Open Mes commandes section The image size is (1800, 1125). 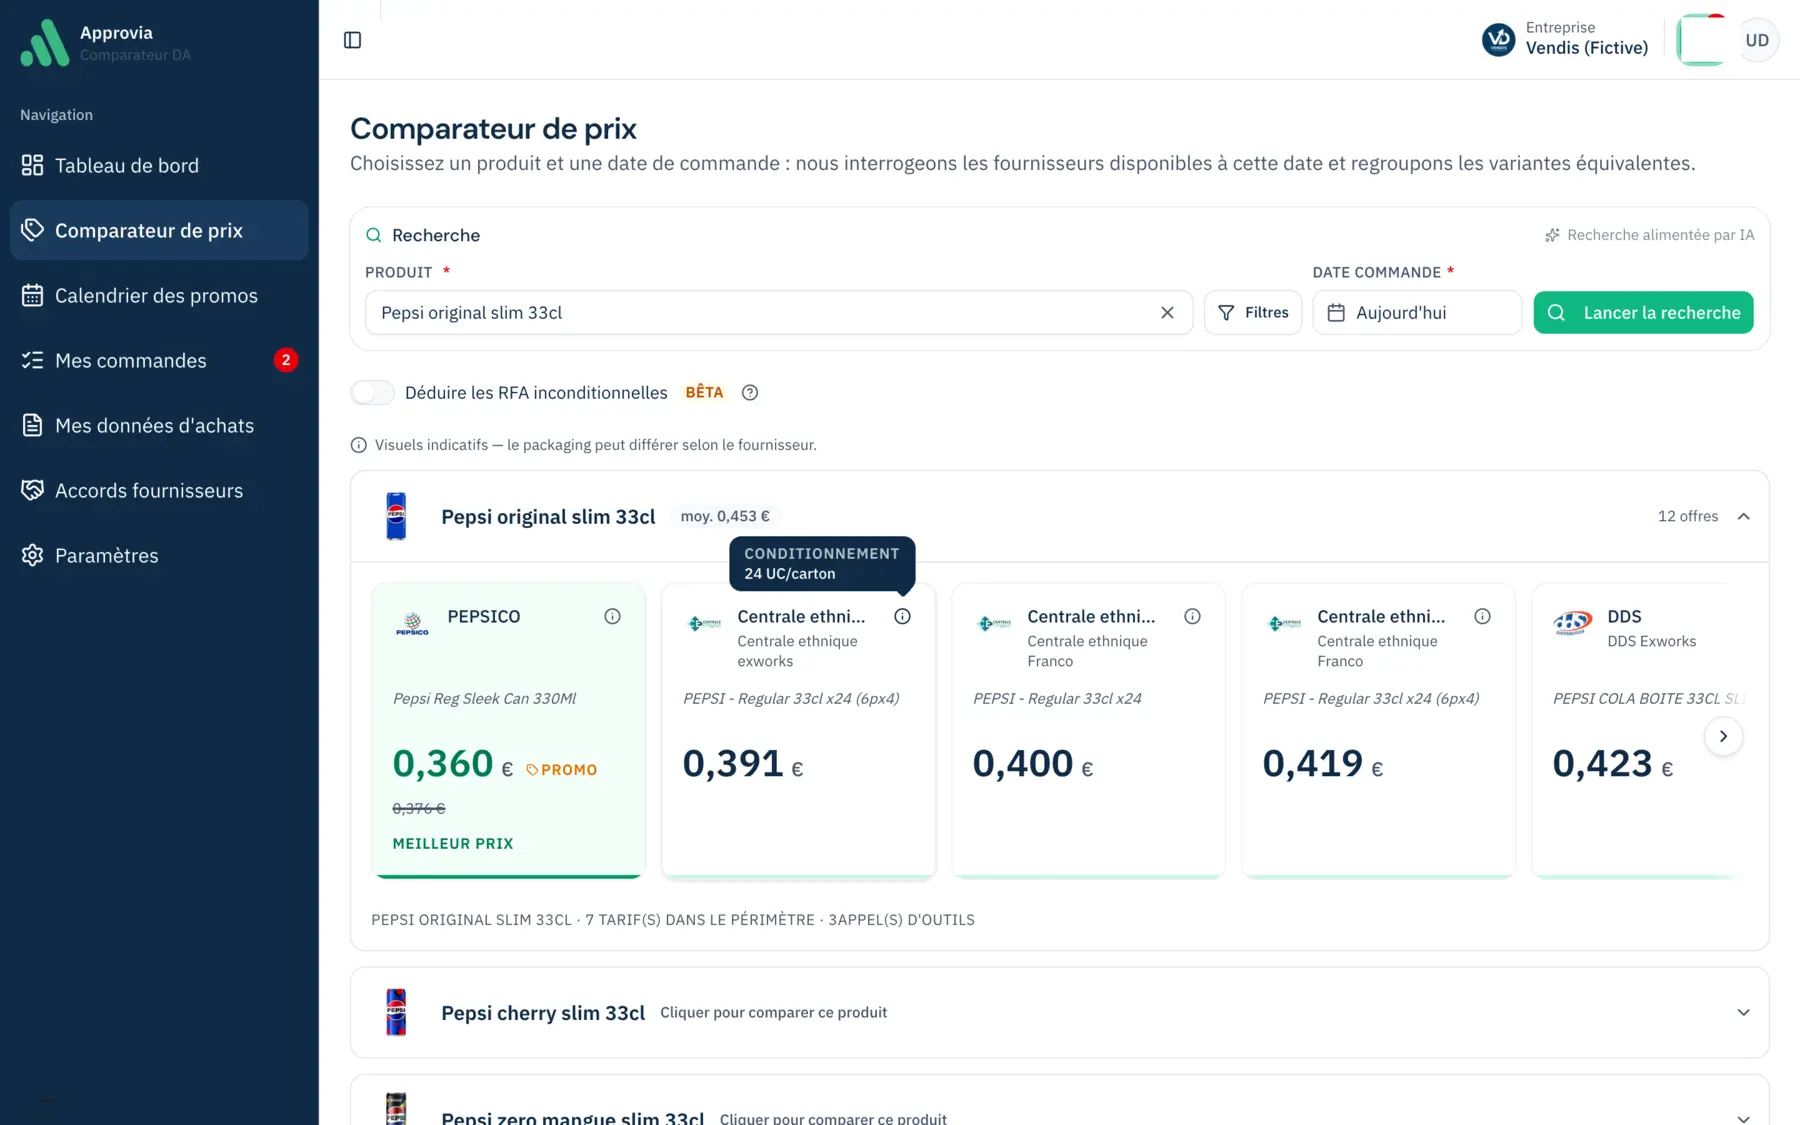[x=159, y=360]
